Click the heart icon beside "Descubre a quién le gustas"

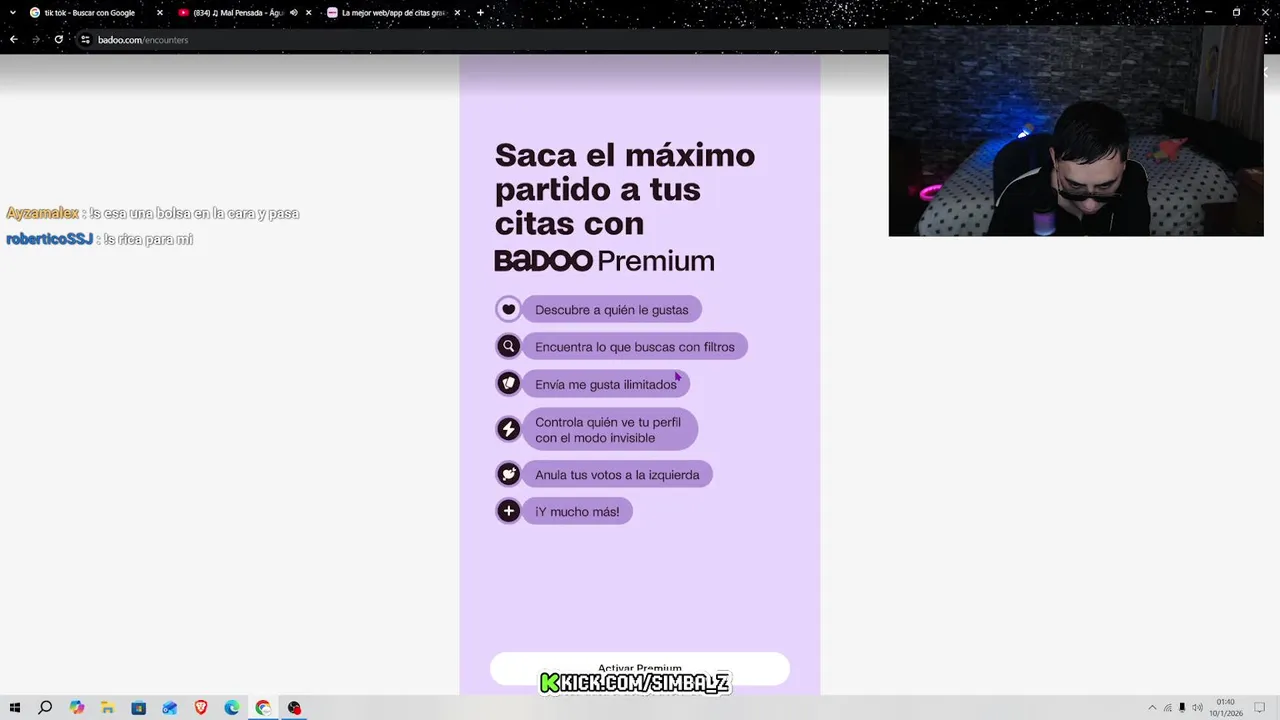pos(508,310)
